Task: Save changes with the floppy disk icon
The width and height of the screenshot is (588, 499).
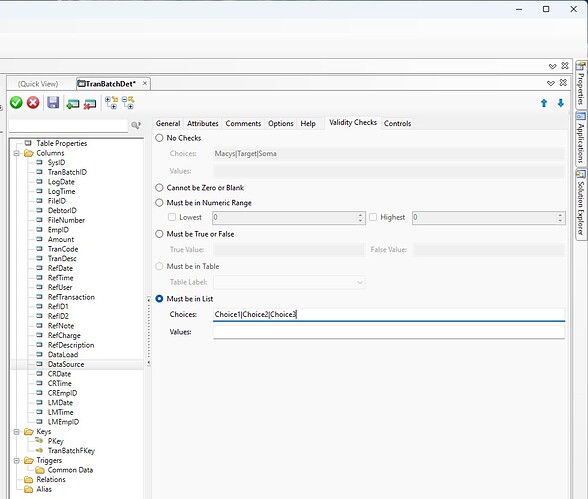Action: tap(53, 102)
